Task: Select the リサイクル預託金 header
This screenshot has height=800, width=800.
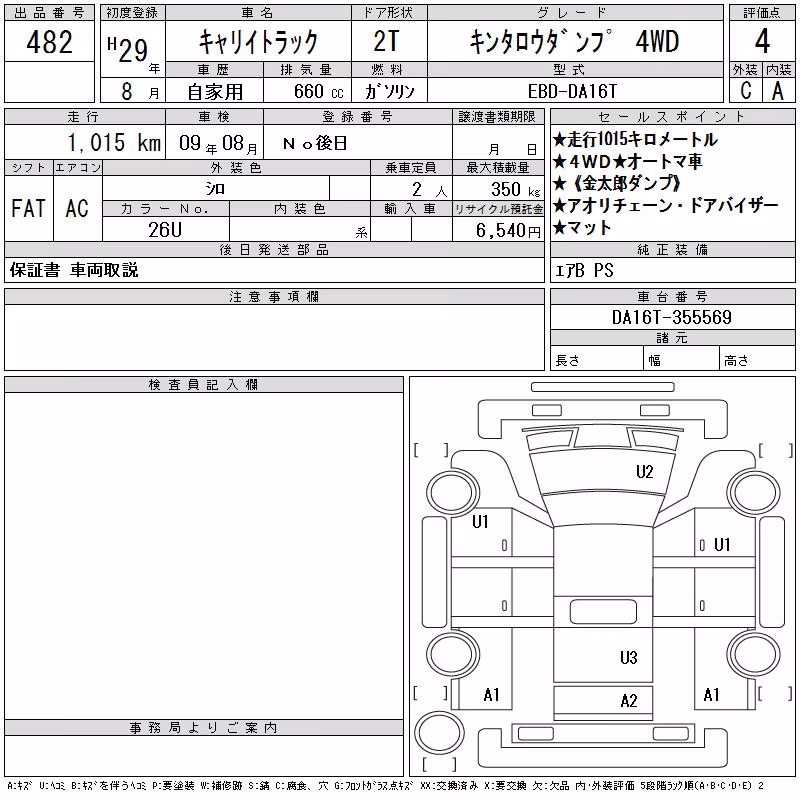Action: pos(498,209)
